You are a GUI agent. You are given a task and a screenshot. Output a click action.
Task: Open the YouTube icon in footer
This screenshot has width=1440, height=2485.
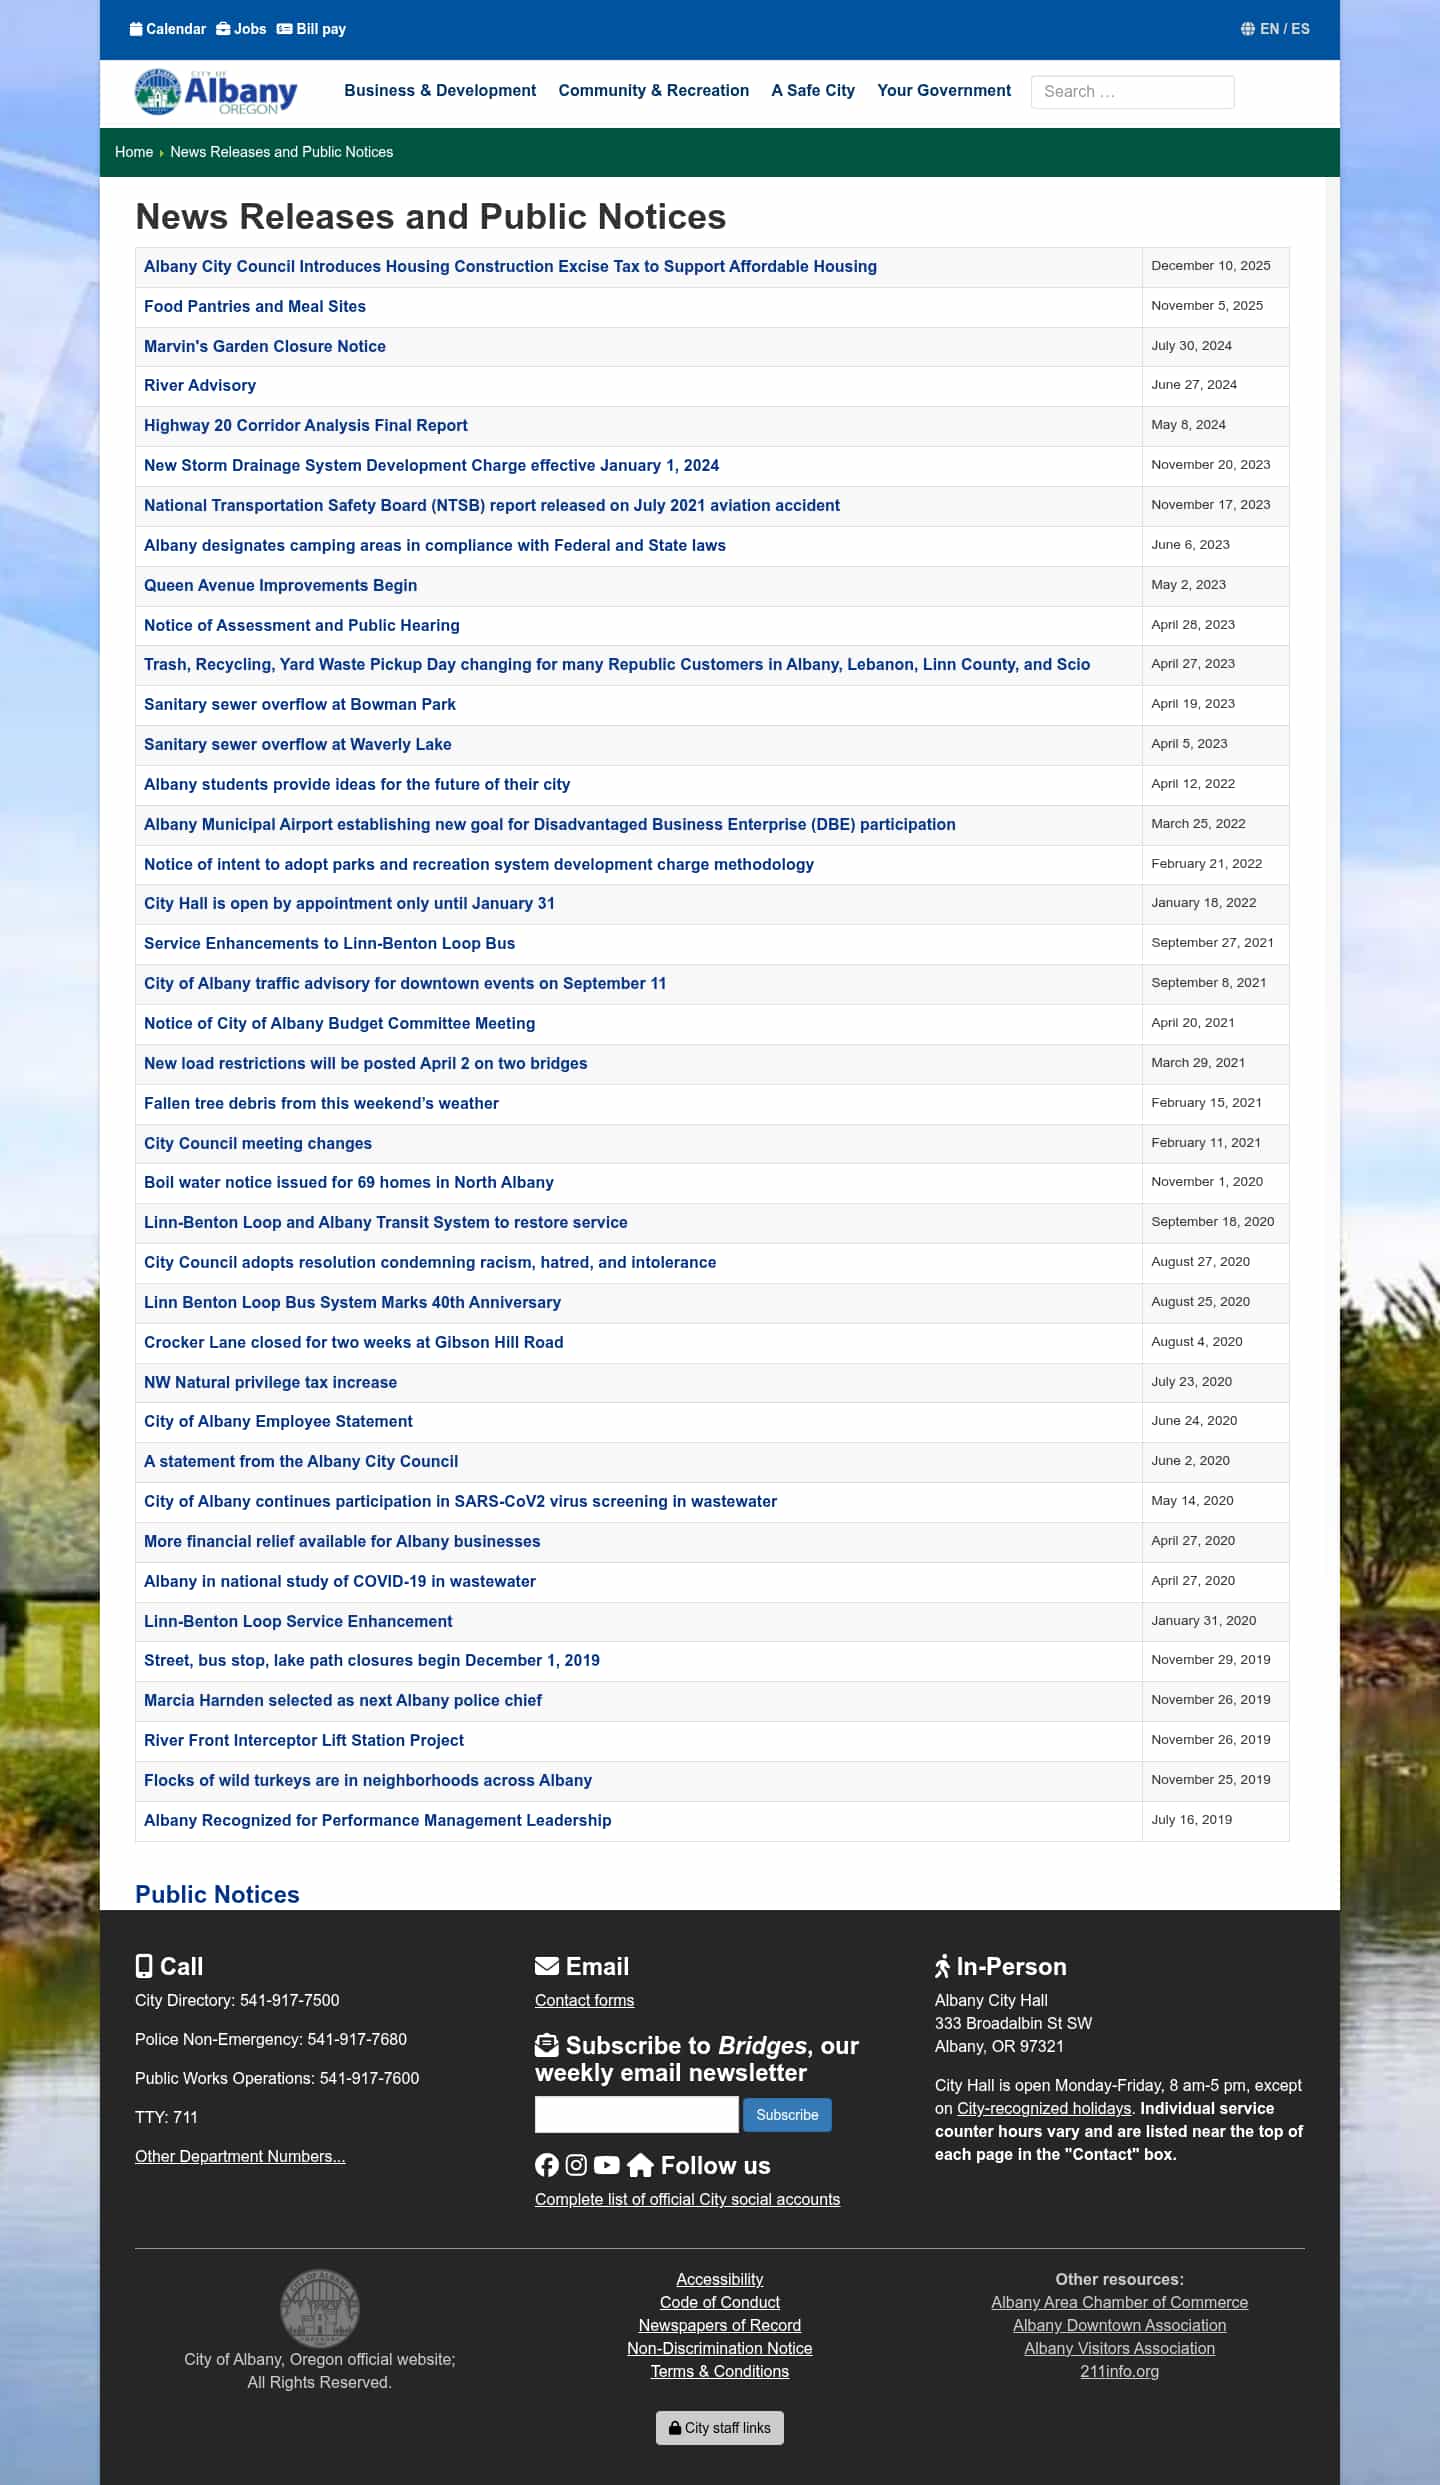(x=606, y=2165)
